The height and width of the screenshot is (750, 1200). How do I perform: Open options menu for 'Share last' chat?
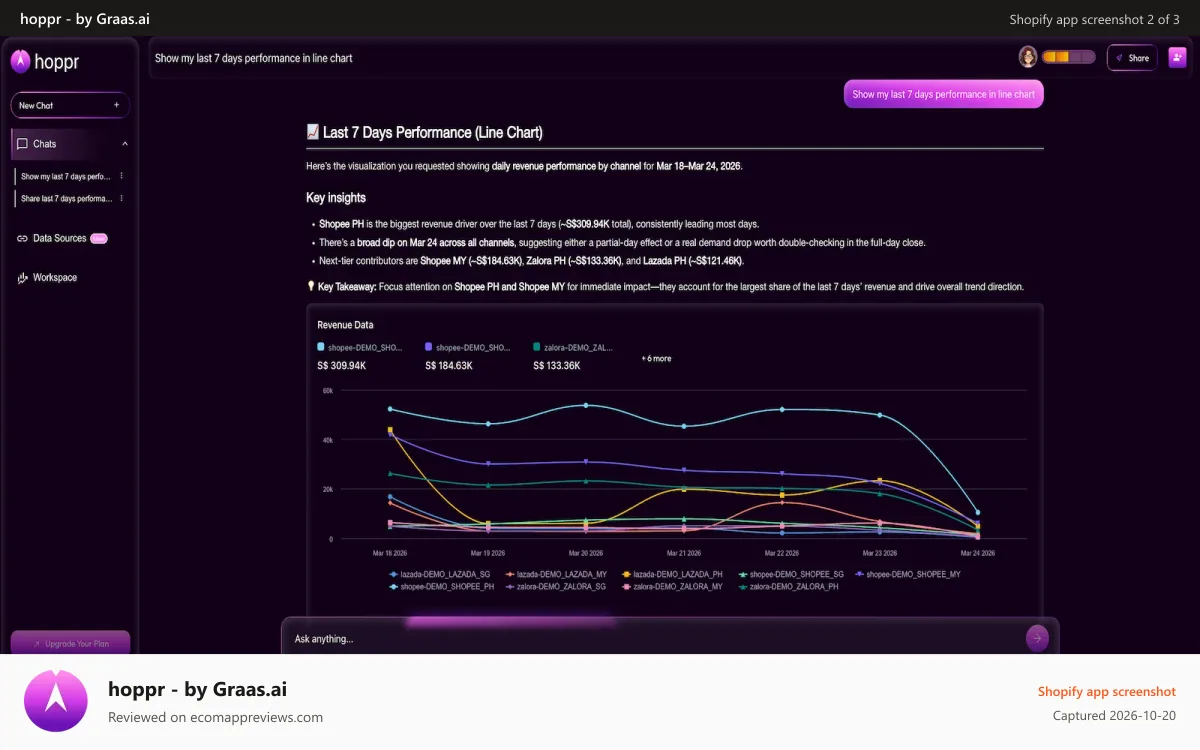coord(122,198)
